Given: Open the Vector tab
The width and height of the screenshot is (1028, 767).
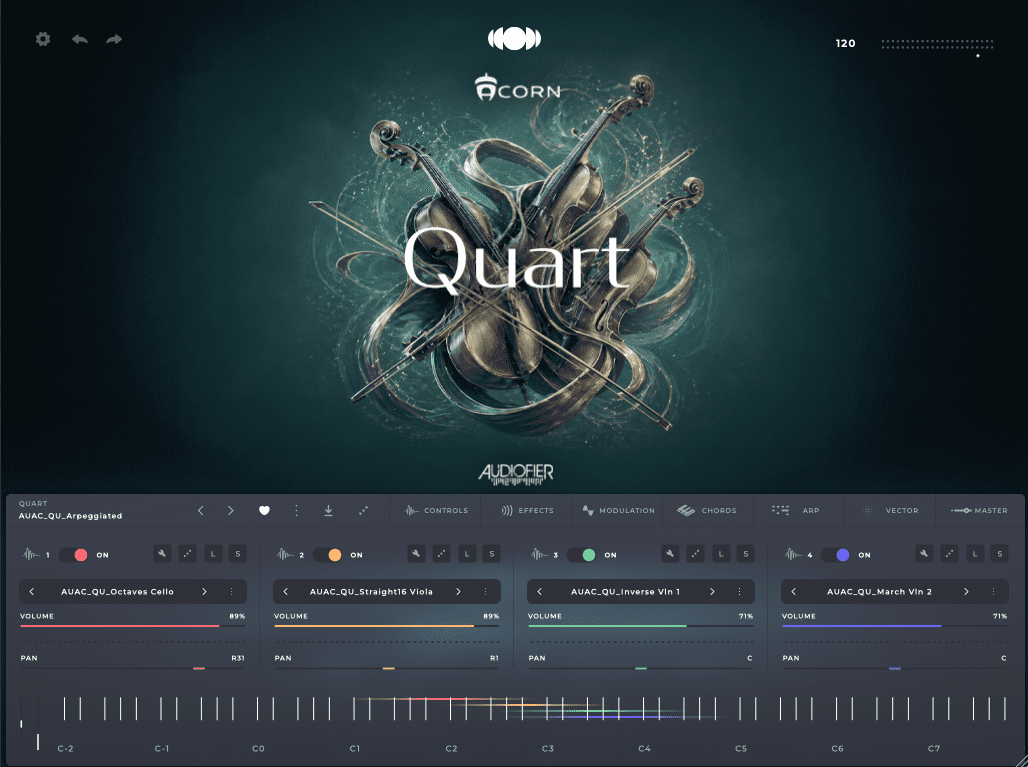Looking at the screenshot, I should tap(890, 510).
